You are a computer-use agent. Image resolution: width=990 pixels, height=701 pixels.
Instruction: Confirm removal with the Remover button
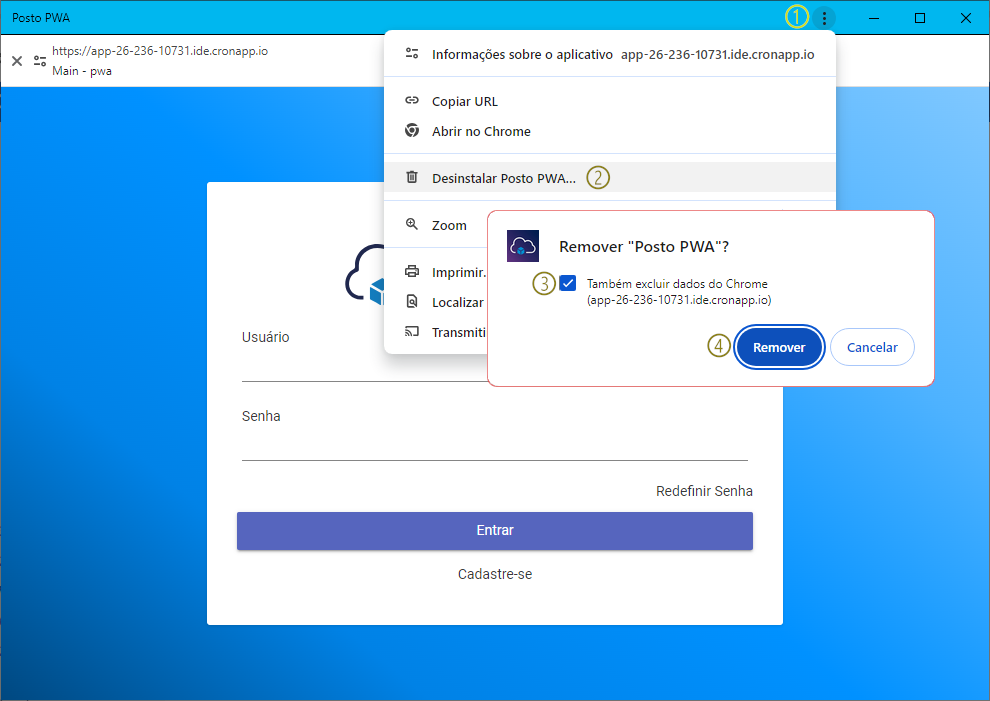coord(779,347)
